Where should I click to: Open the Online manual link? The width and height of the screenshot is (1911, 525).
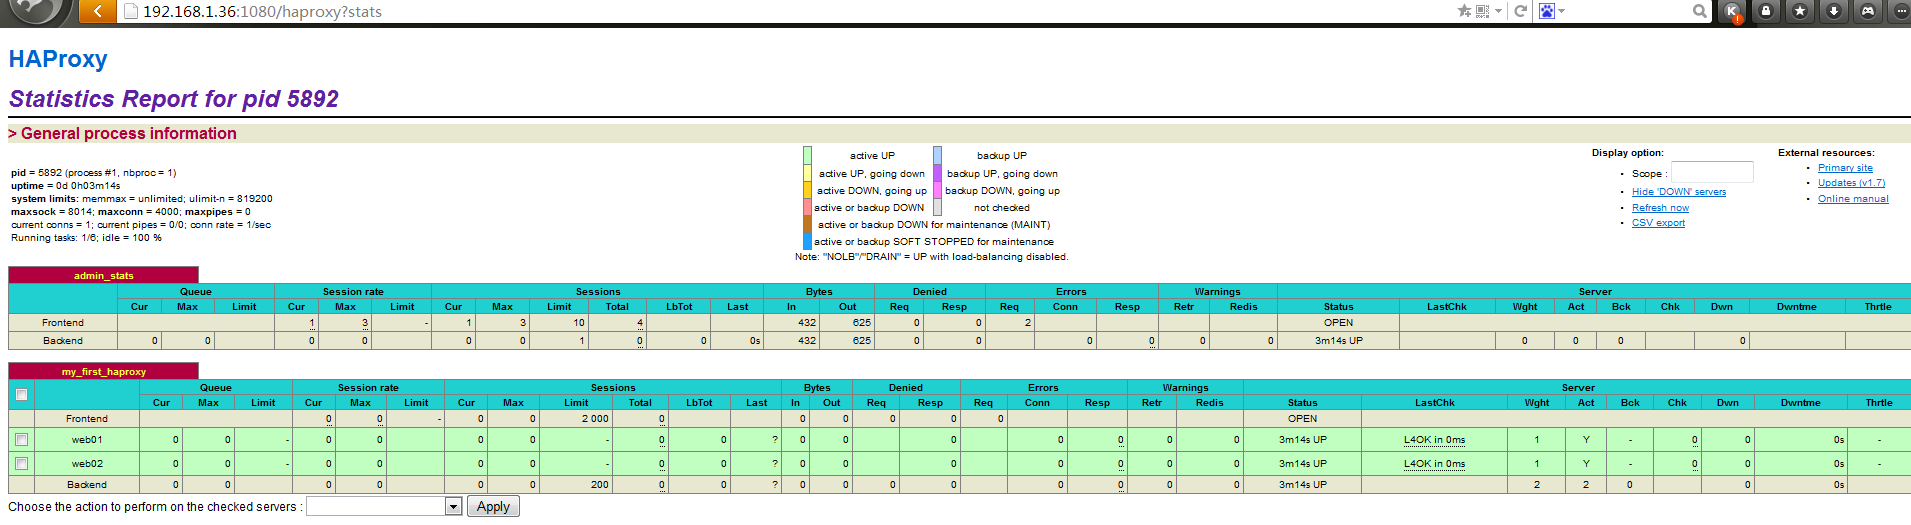tap(1853, 199)
